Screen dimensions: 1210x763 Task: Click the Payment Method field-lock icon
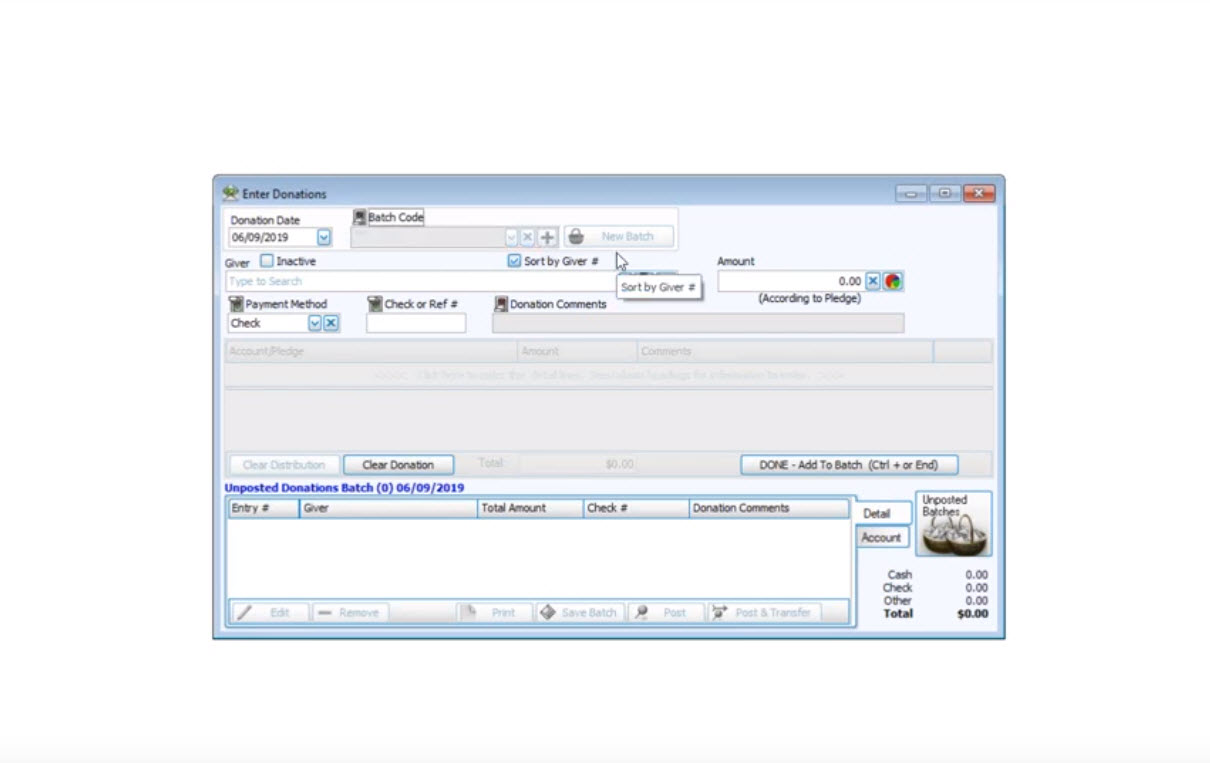pos(237,304)
